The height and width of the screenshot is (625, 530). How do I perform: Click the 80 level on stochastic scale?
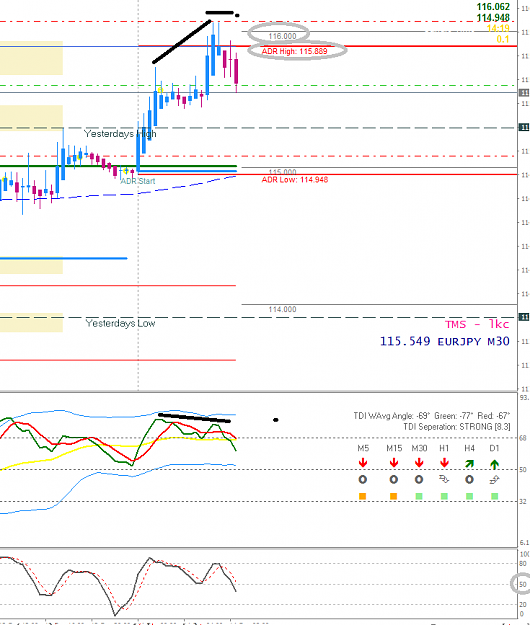pos(523,564)
